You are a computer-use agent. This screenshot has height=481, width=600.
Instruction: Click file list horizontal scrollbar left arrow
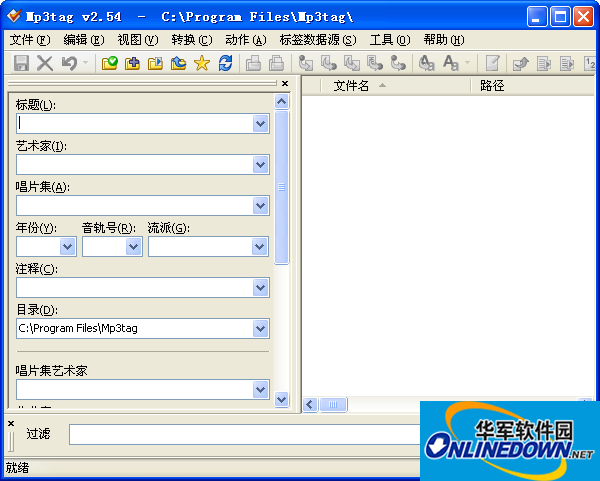(x=310, y=404)
